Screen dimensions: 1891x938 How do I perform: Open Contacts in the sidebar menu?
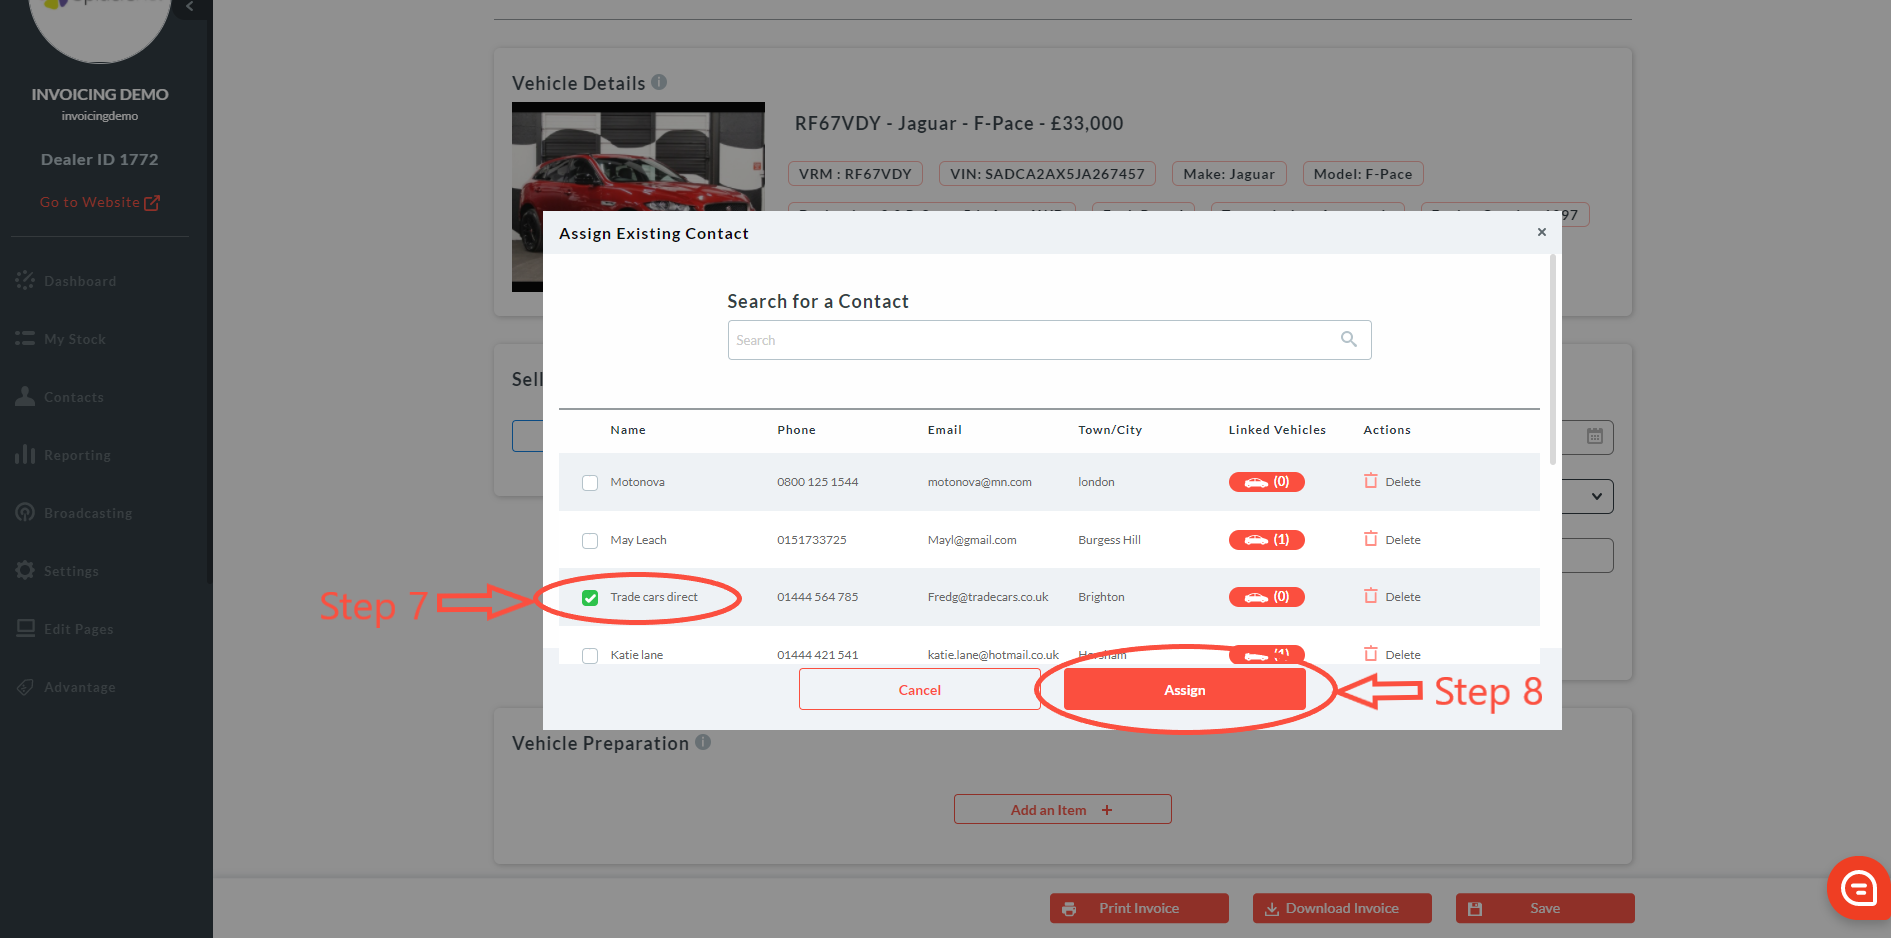[x=73, y=397]
